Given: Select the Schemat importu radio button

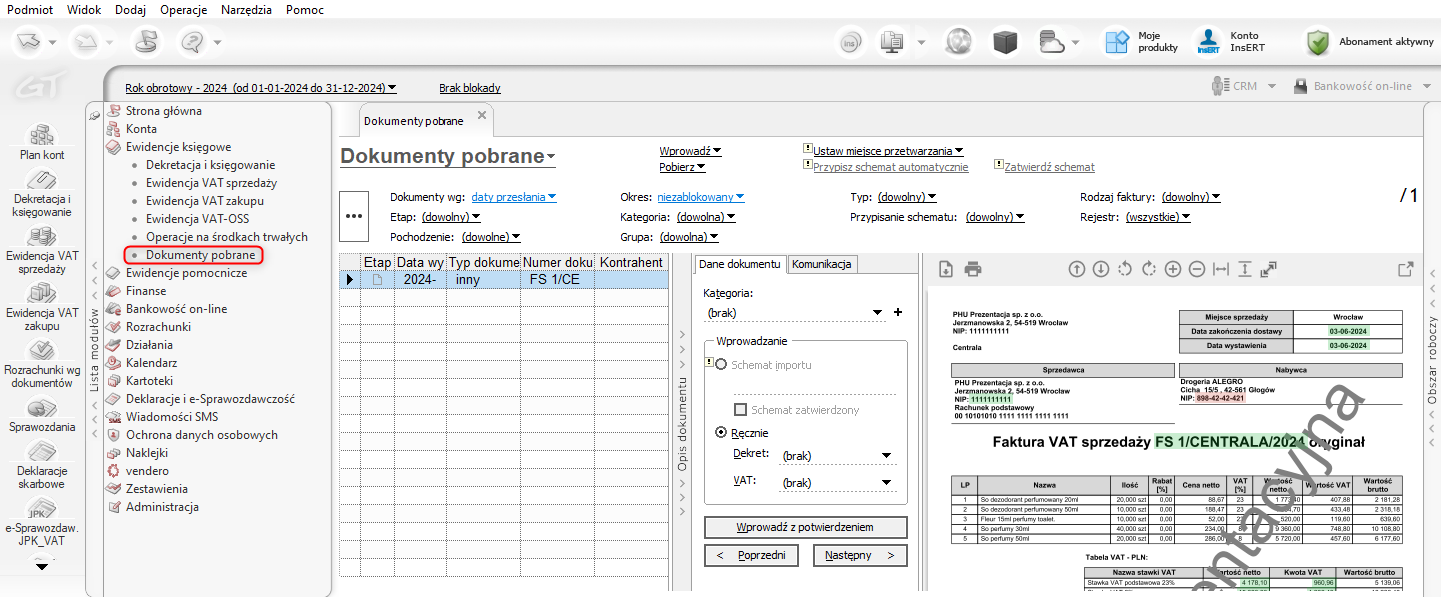Looking at the screenshot, I should click(x=722, y=365).
